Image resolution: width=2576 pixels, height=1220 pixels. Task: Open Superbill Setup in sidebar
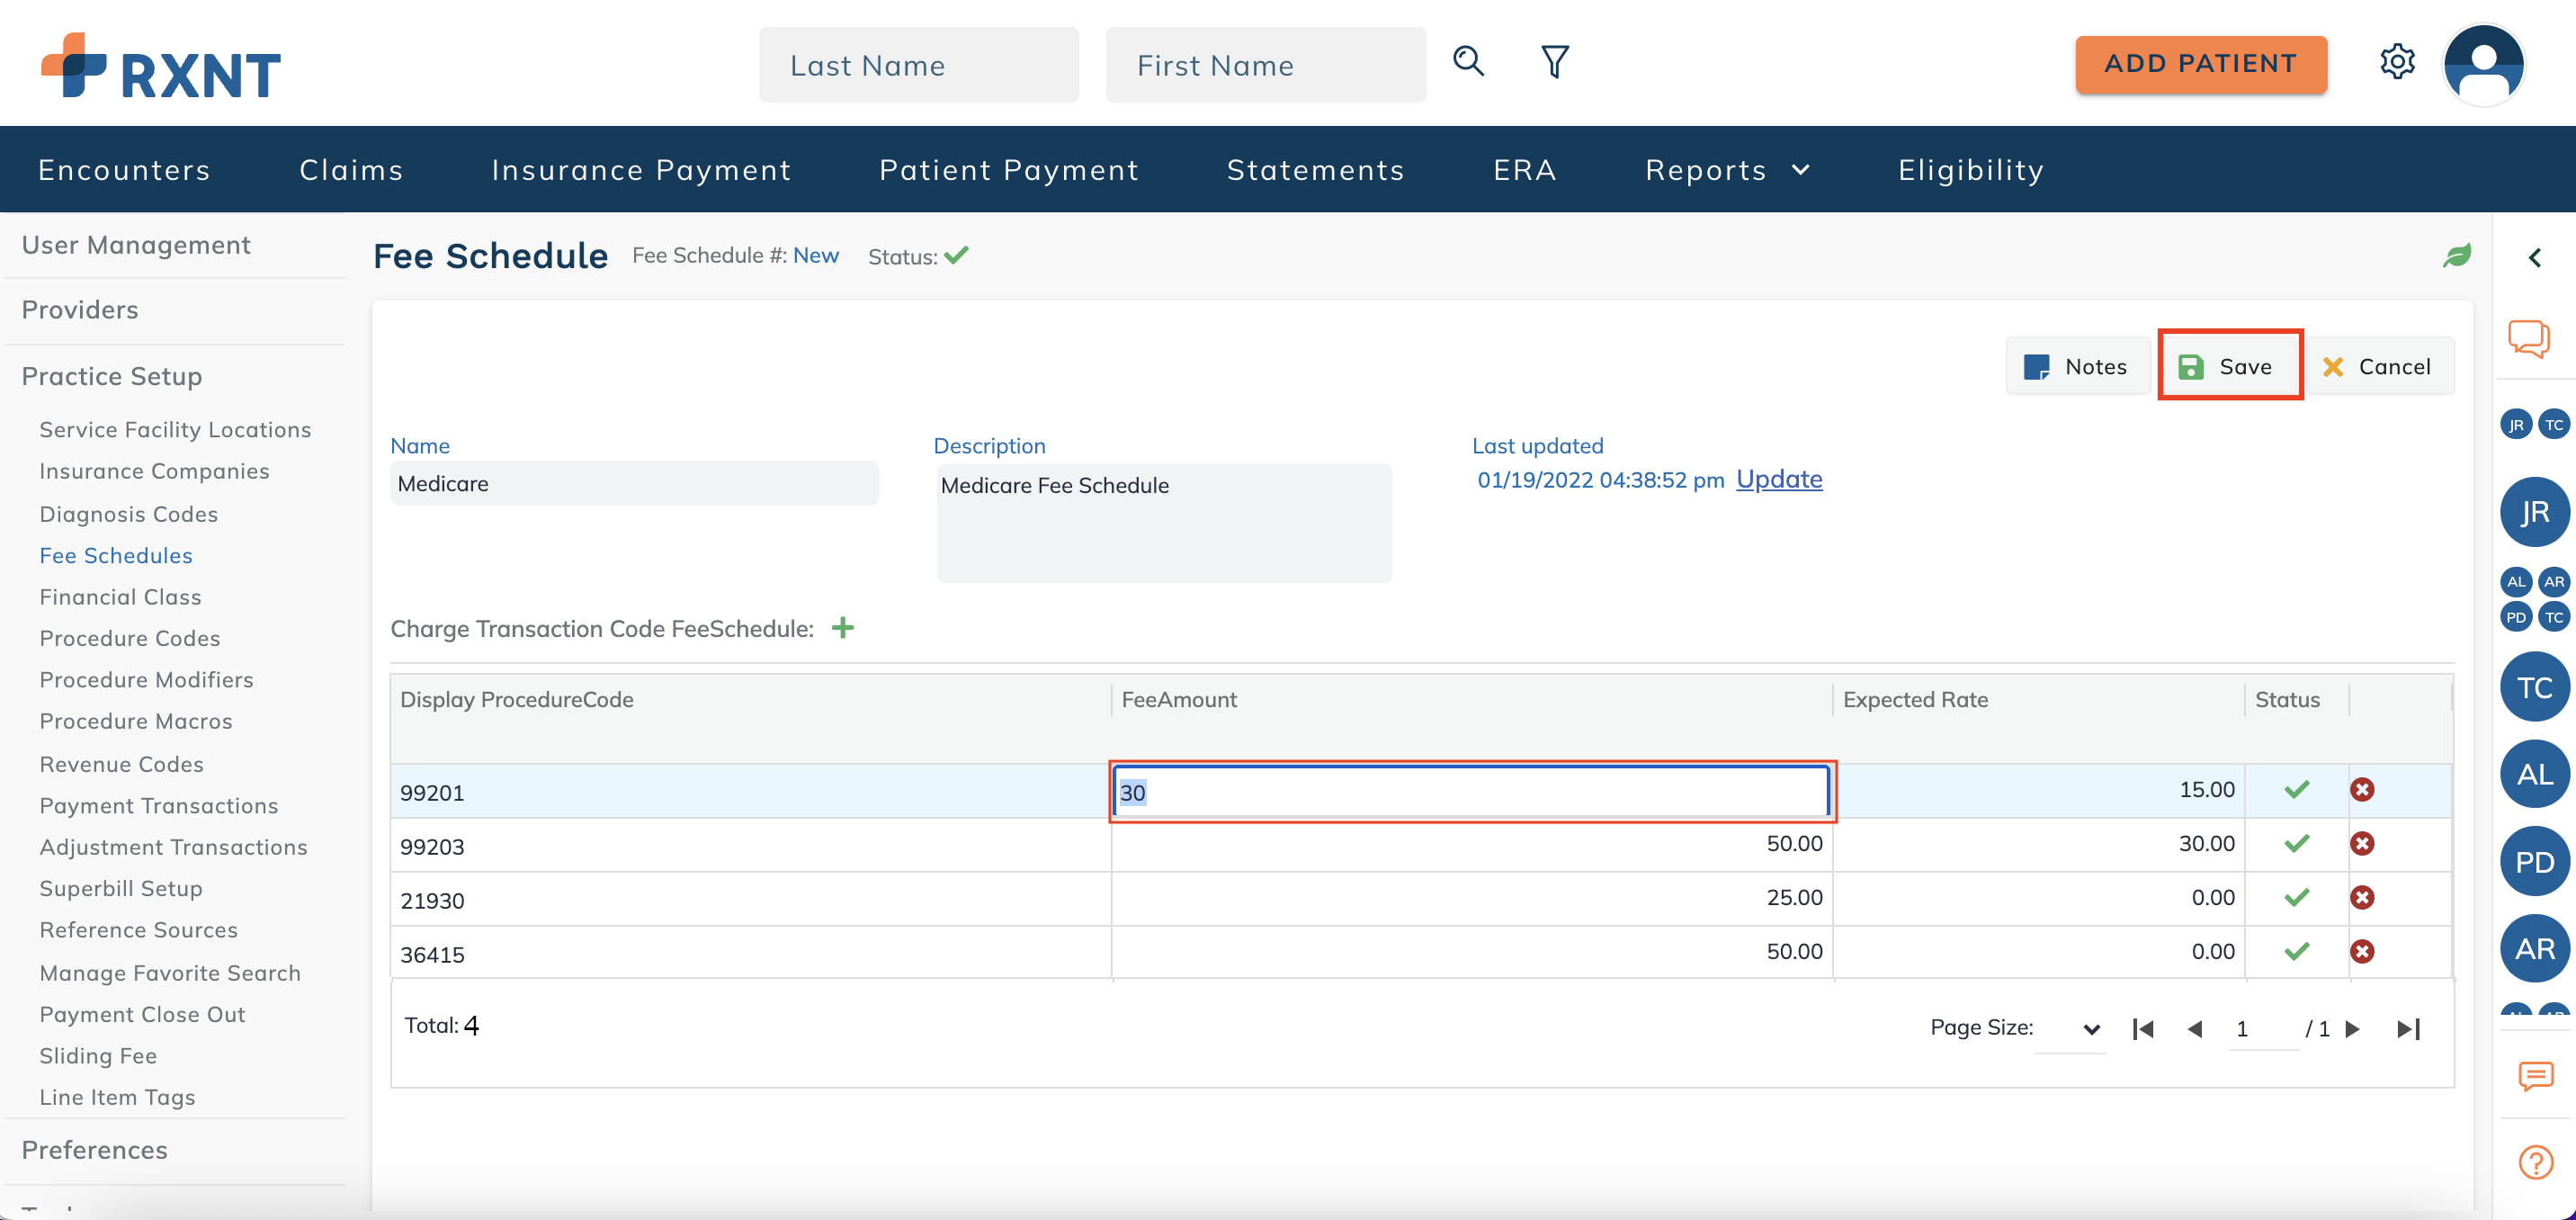pos(121,888)
